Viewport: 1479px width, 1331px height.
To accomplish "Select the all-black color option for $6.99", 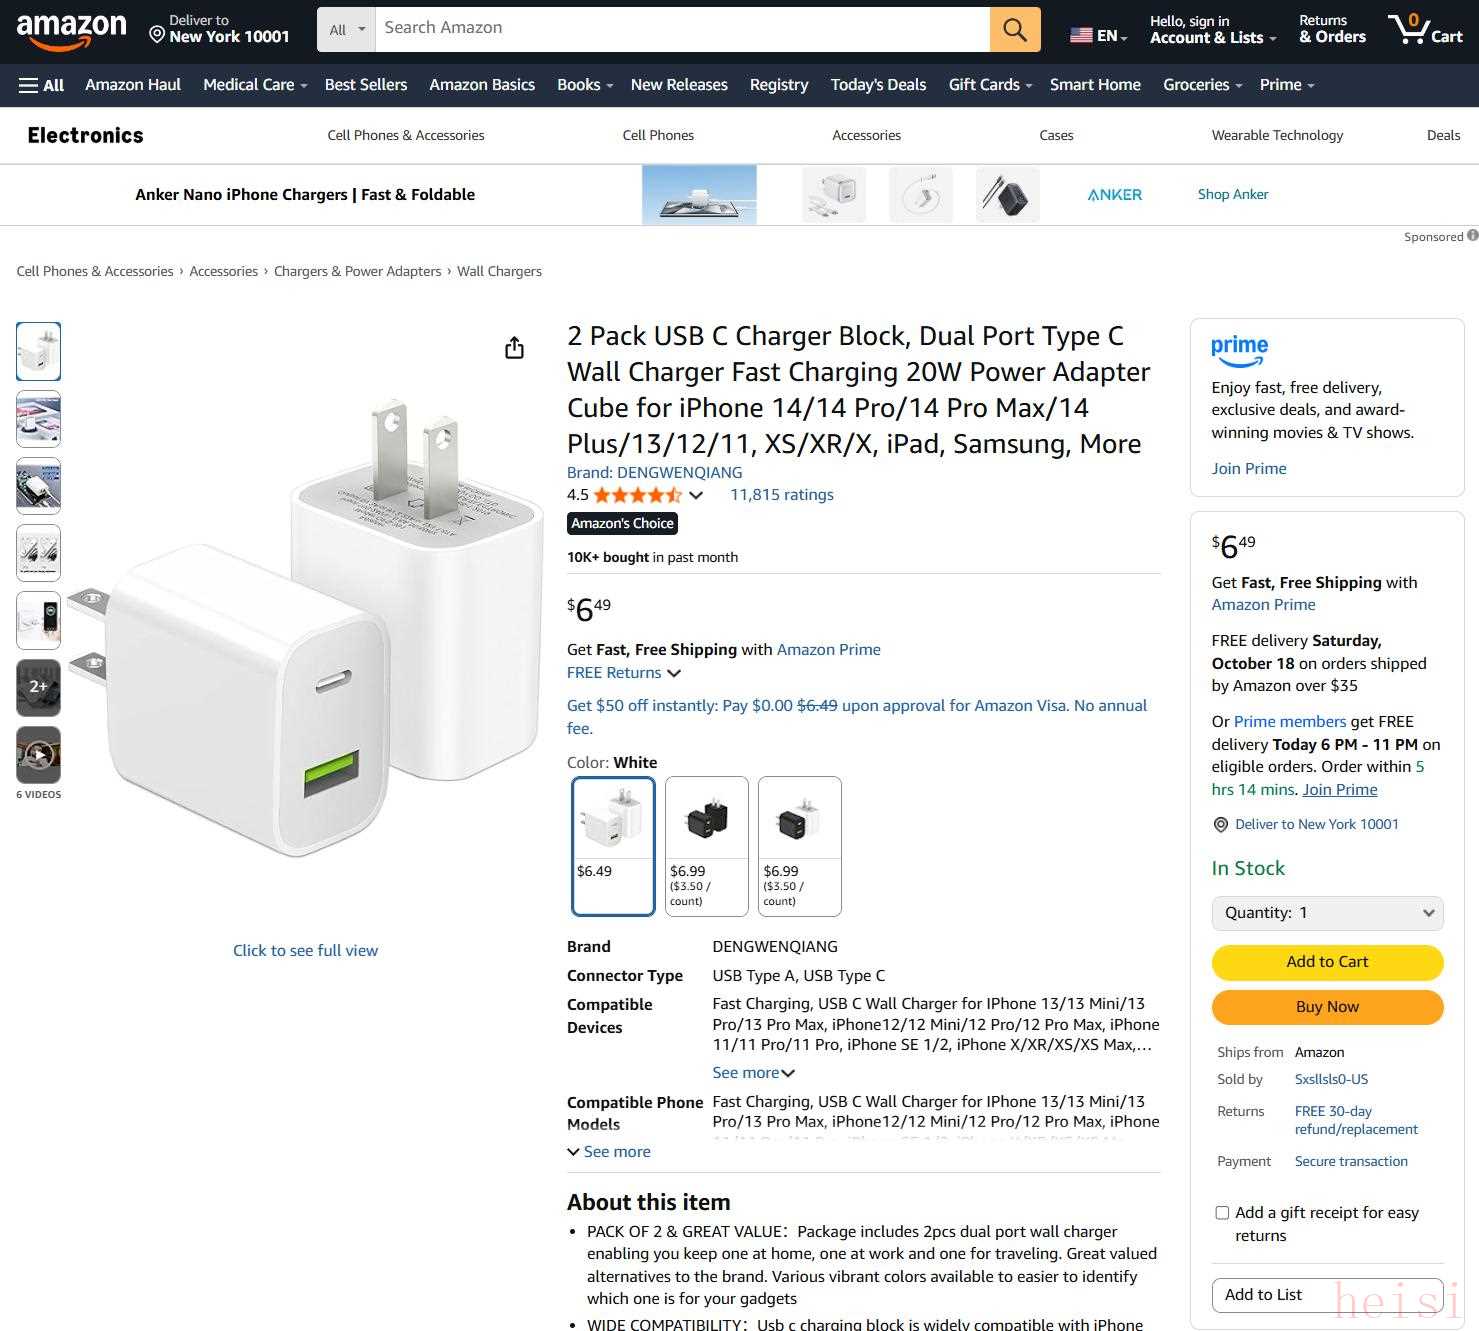I will (x=707, y=845).
